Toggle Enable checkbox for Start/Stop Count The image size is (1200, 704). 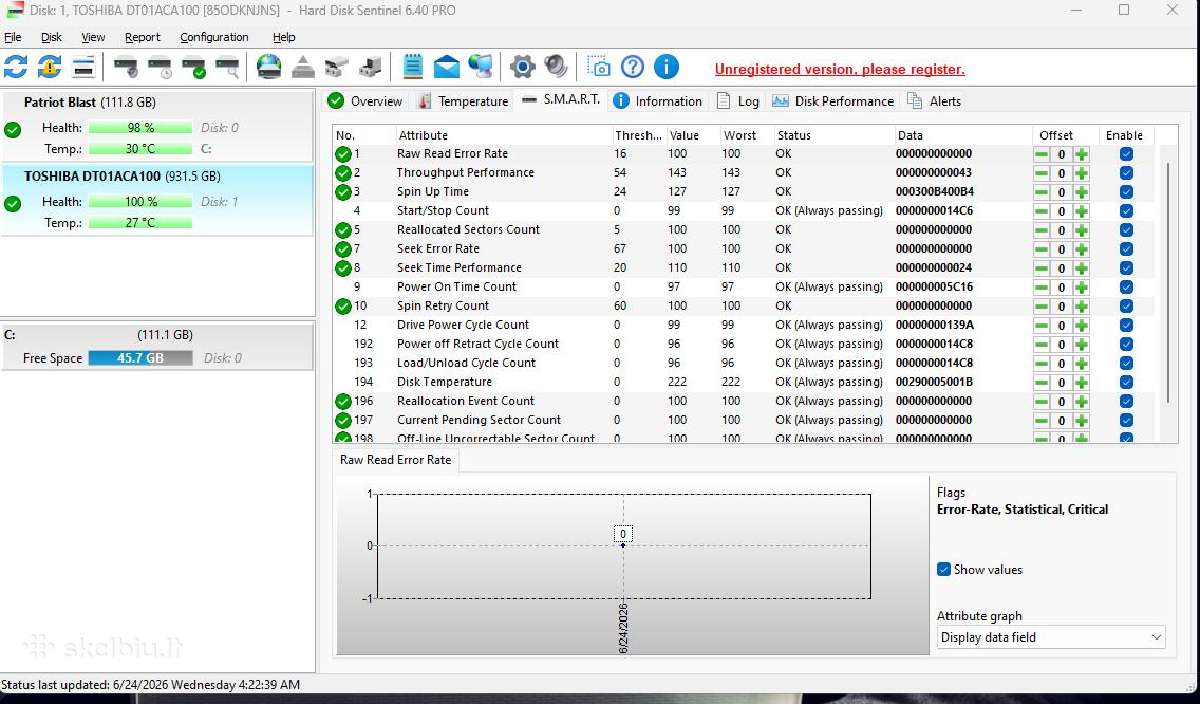coord(1127,211)
